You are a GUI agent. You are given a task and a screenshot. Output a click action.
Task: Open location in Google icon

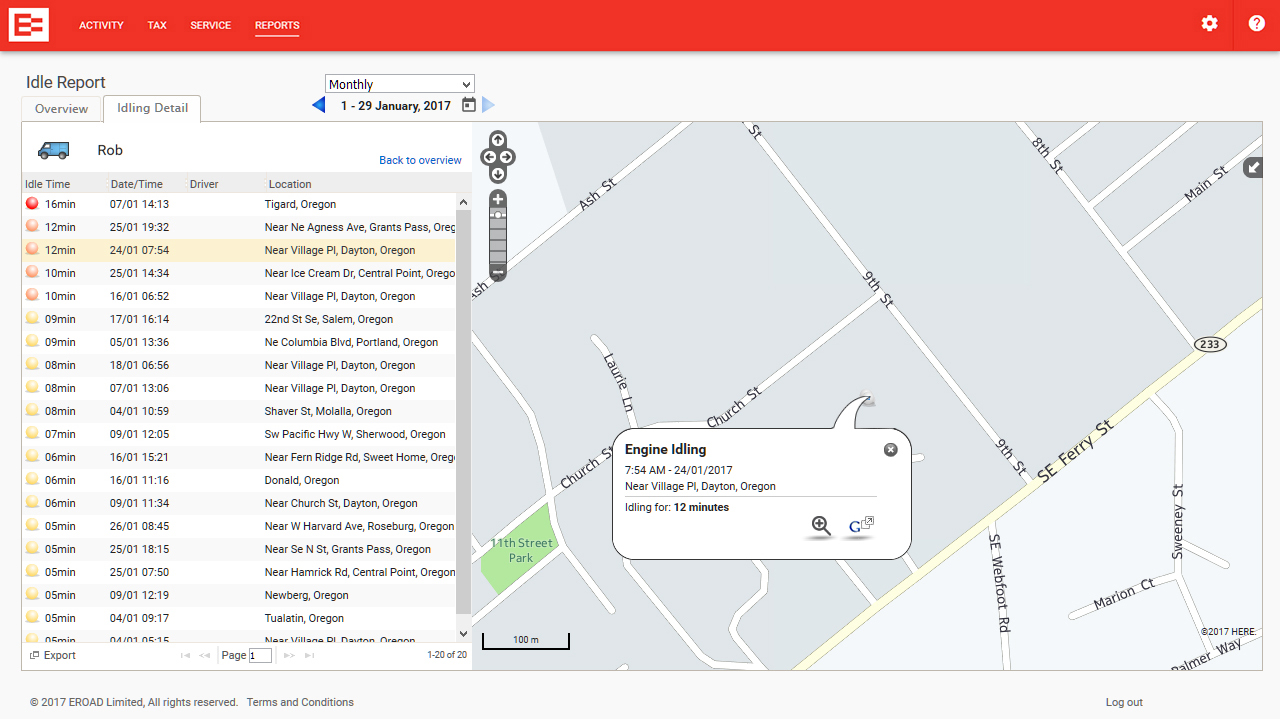click(x=860, y=526)
